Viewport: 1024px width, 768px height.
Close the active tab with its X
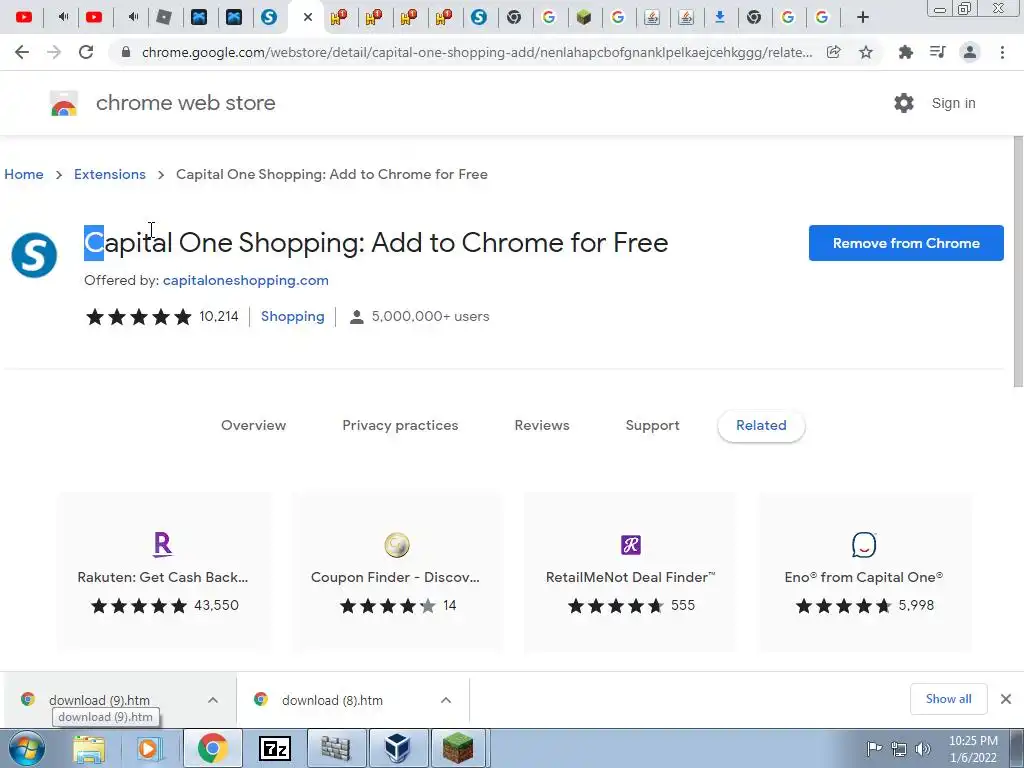point(308,17)
